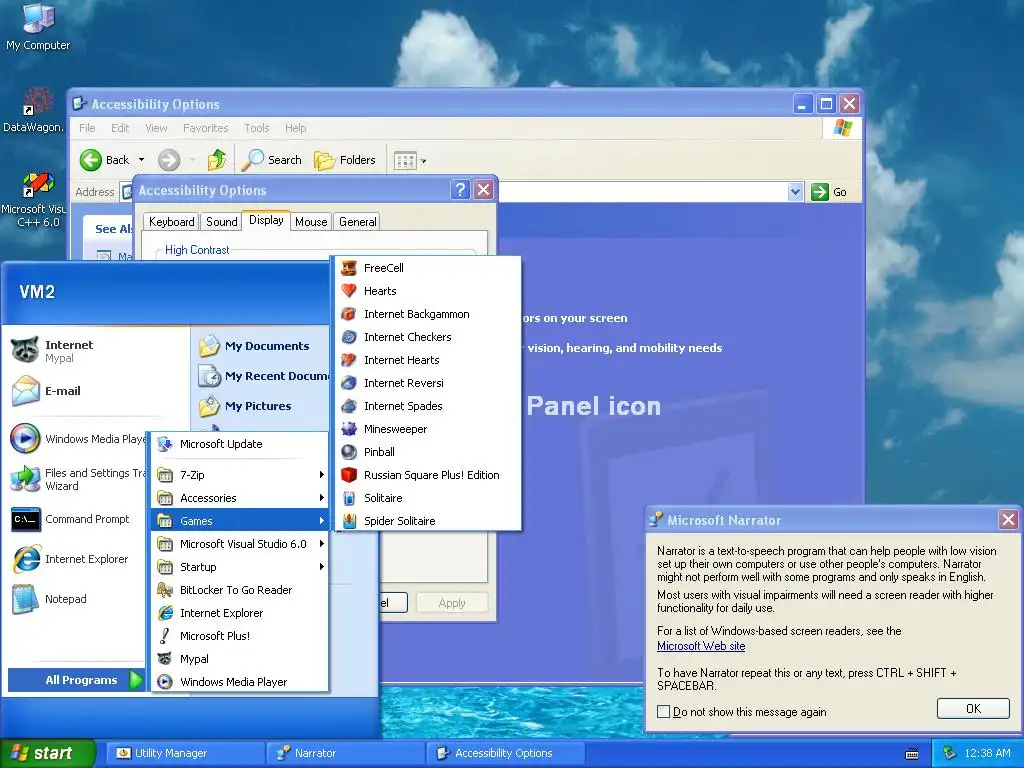This screenshot has height=768, width=1024.
Task: Click the dialog Help question mark button
Action: click(x=460, y=190)
